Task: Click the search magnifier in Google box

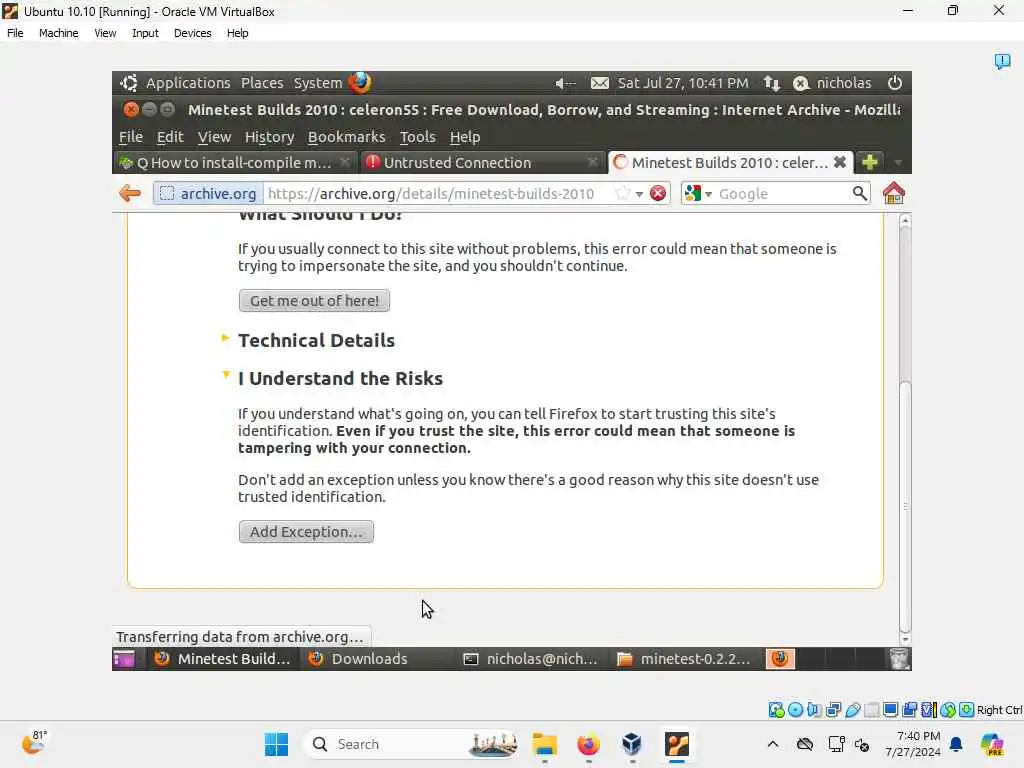Action: click(859, 193)
